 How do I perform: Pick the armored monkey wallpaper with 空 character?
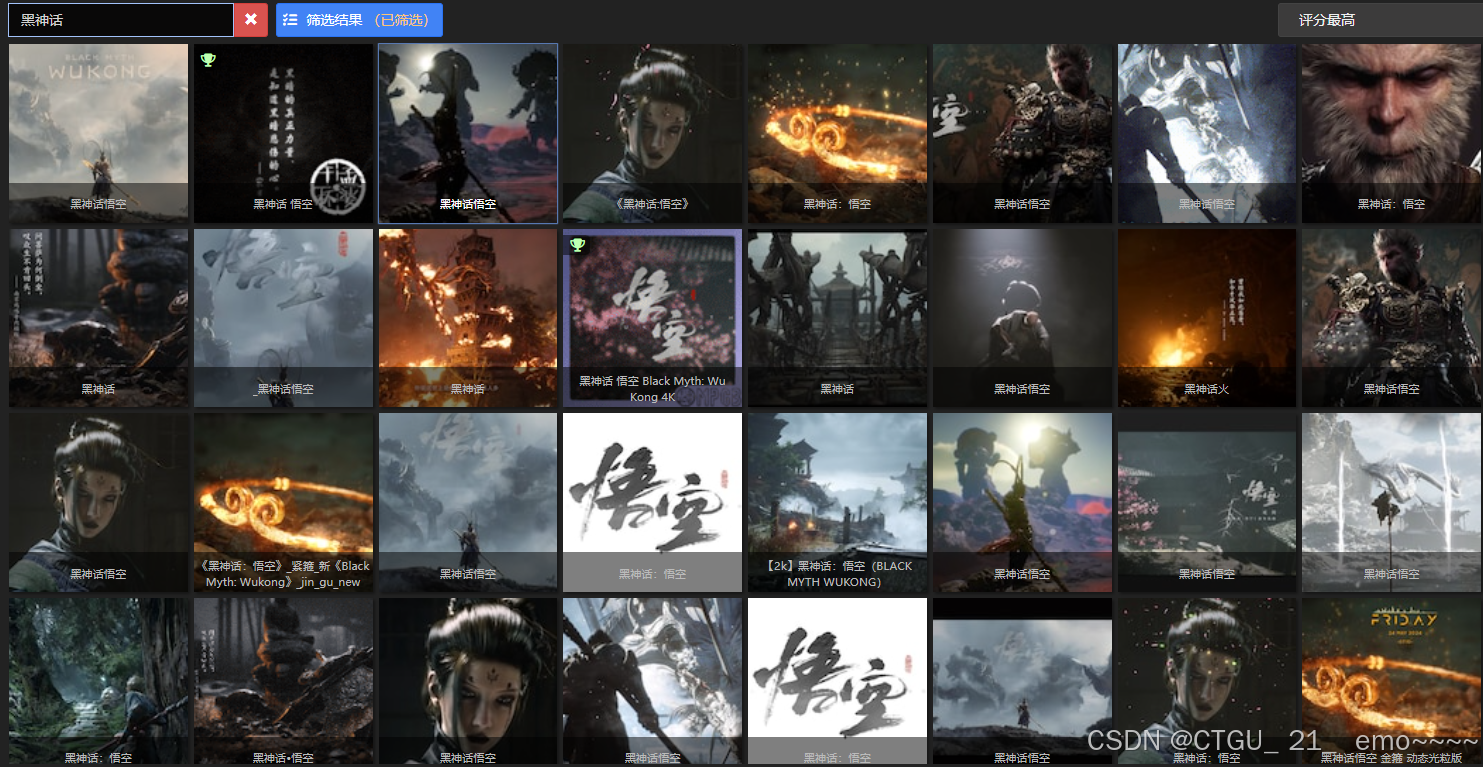pos(1022,133)
